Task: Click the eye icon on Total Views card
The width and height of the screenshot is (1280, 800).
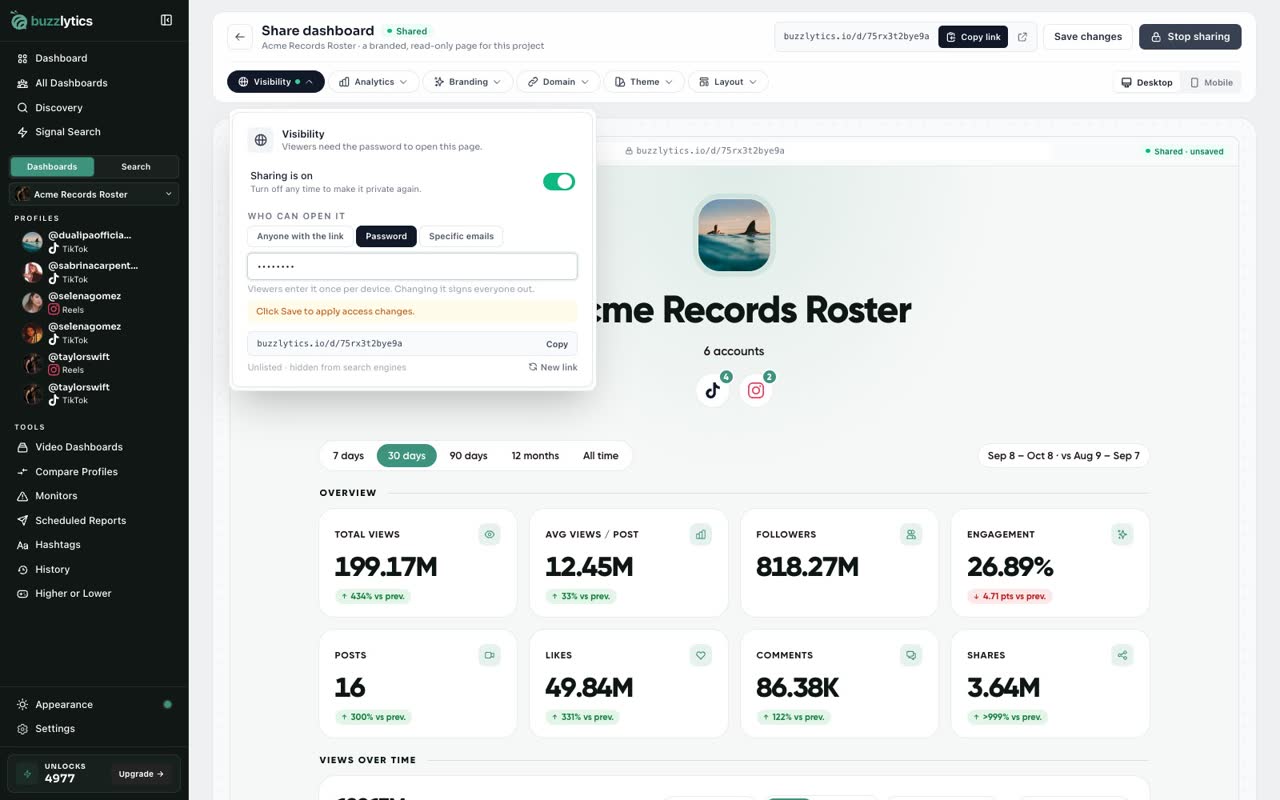Action: pos(490,535)
